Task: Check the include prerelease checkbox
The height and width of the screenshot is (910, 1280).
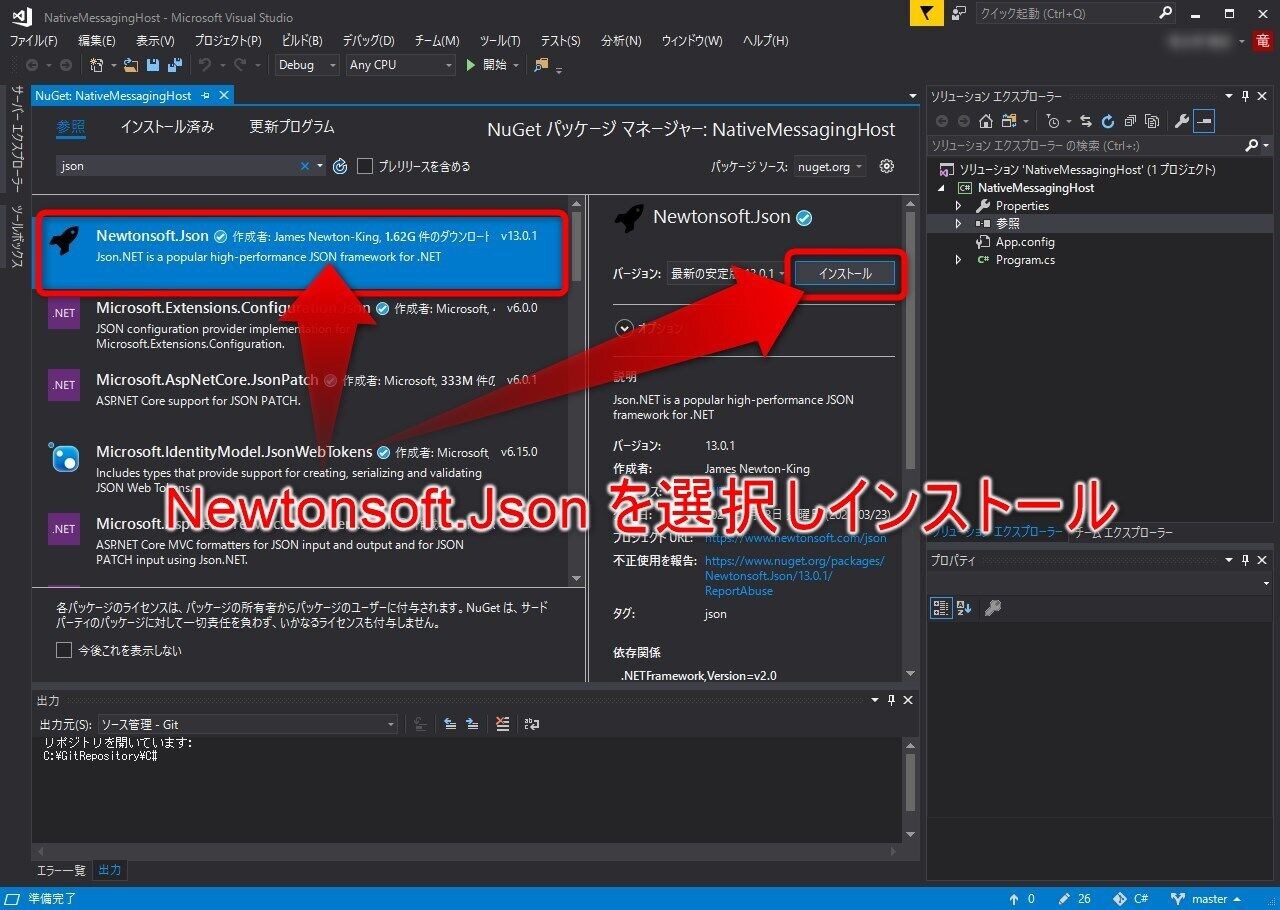Action: click(x=365, y=166)
